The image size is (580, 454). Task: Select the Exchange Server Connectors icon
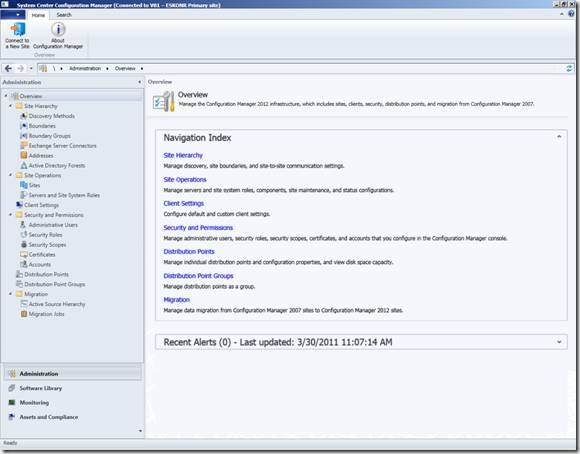tap(24, 145)
